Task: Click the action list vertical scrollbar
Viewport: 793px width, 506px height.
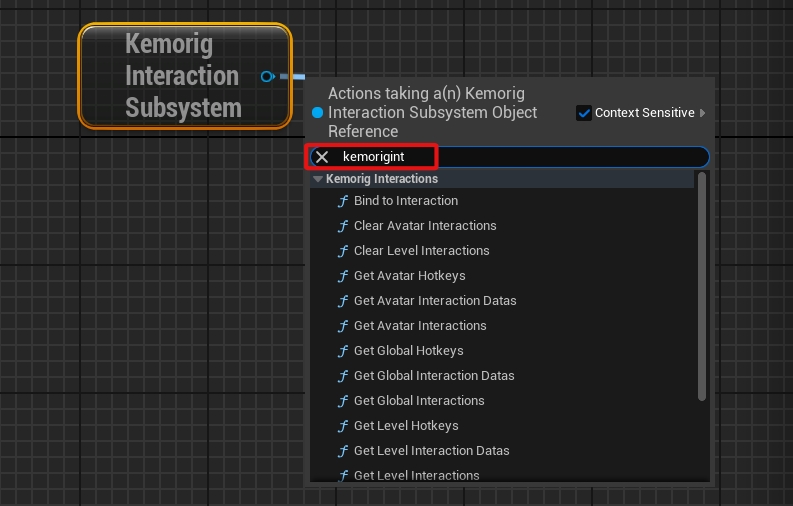Action: pyautogui.click(x=702, y=290)
